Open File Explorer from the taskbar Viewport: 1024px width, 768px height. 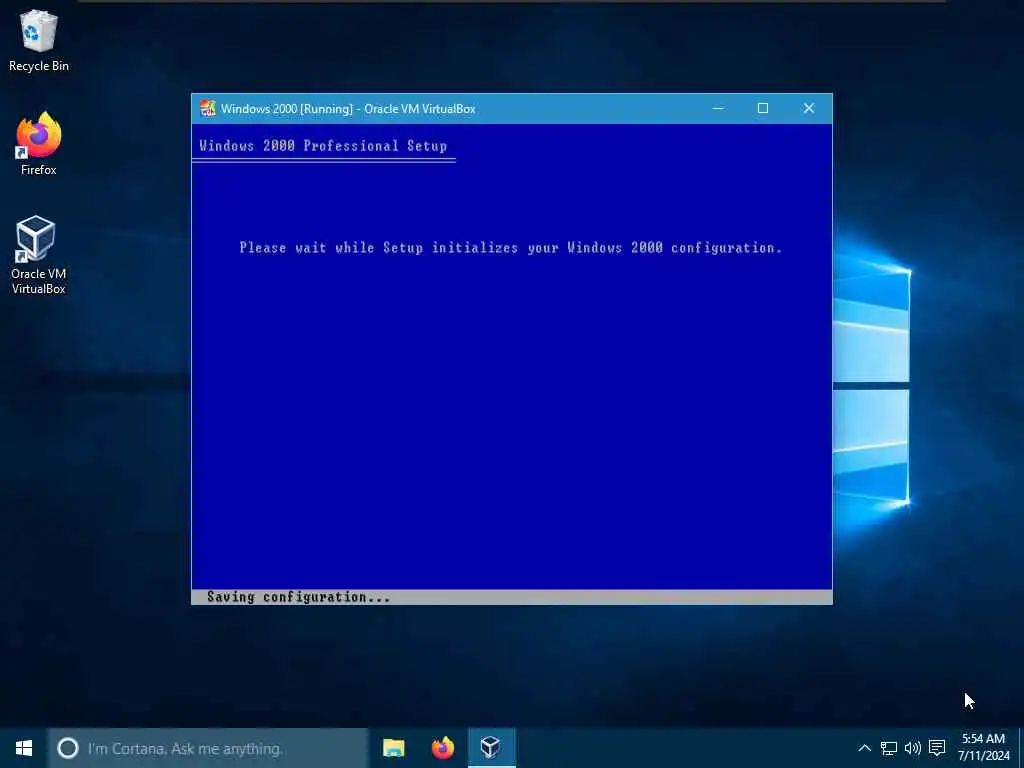394,748
